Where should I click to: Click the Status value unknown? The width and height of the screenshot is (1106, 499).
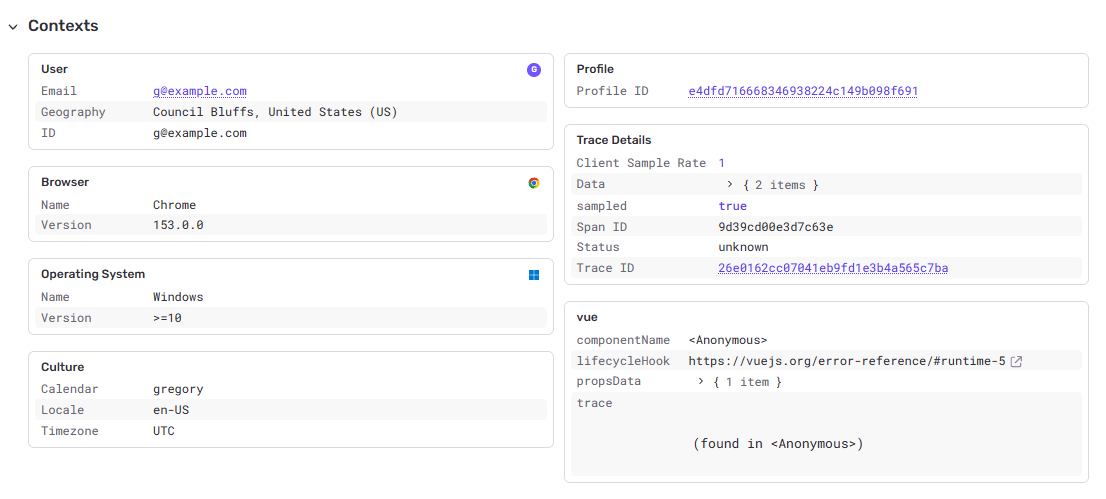point(743,248)
